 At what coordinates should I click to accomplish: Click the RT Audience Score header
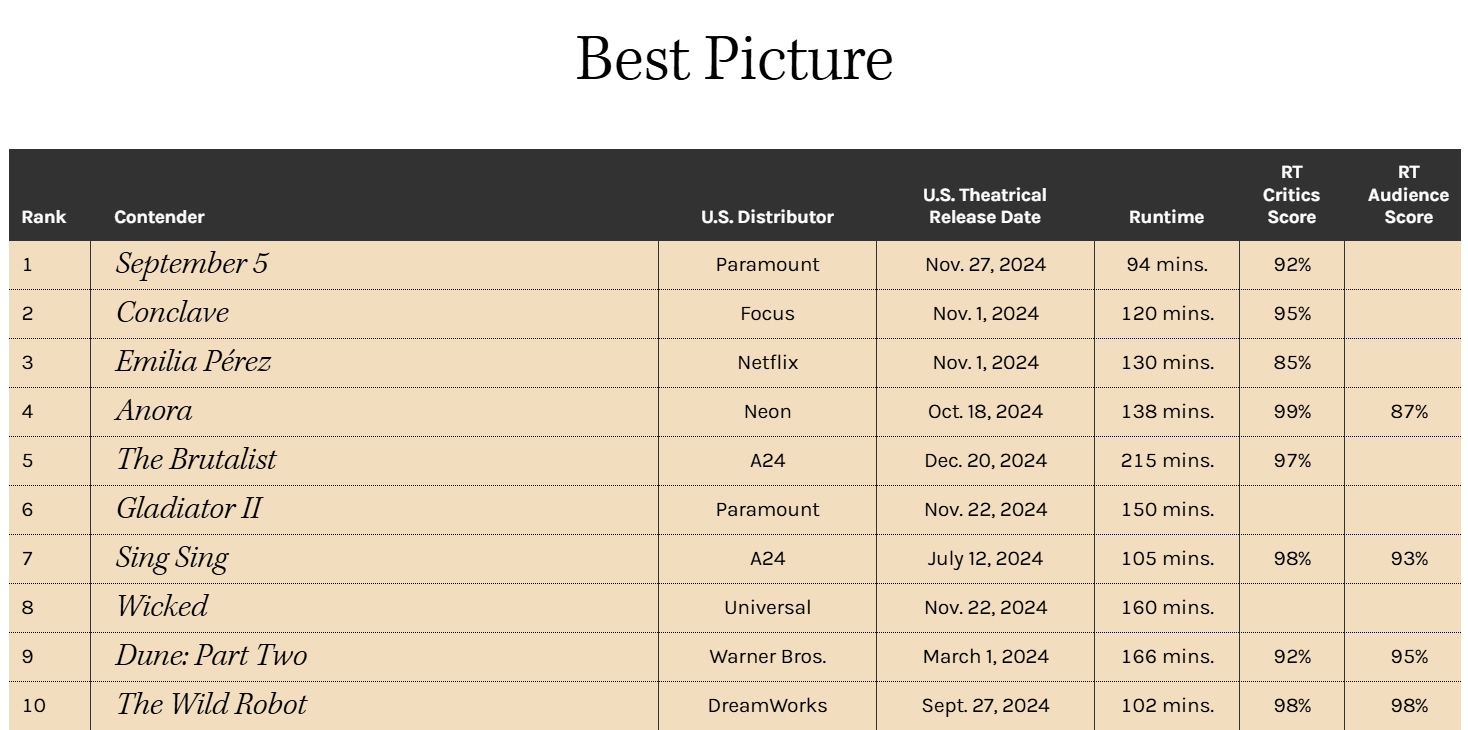pos(1408,195)
